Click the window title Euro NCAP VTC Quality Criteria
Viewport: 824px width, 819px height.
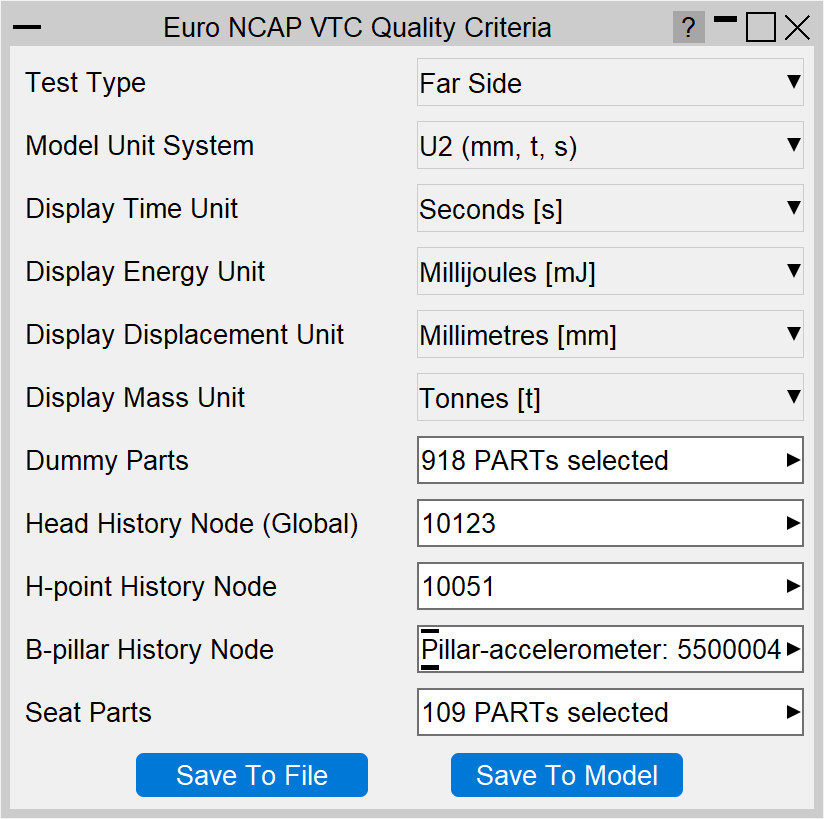coord(357,28)
